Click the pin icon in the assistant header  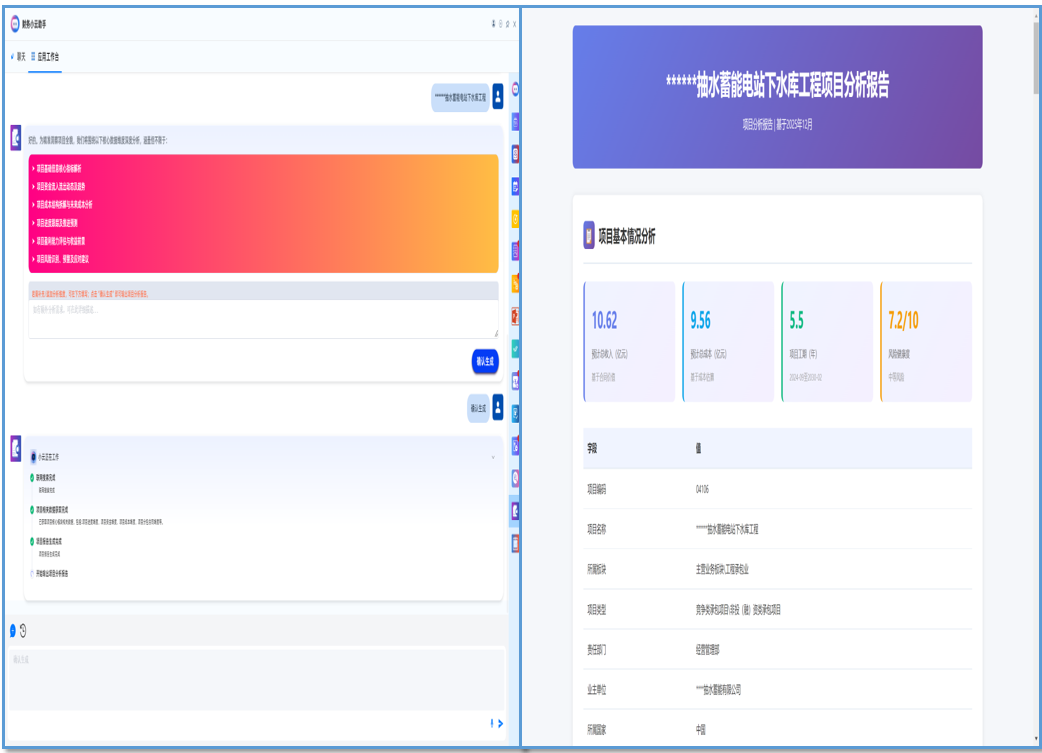pyautogui.click(x=507, y=24)
